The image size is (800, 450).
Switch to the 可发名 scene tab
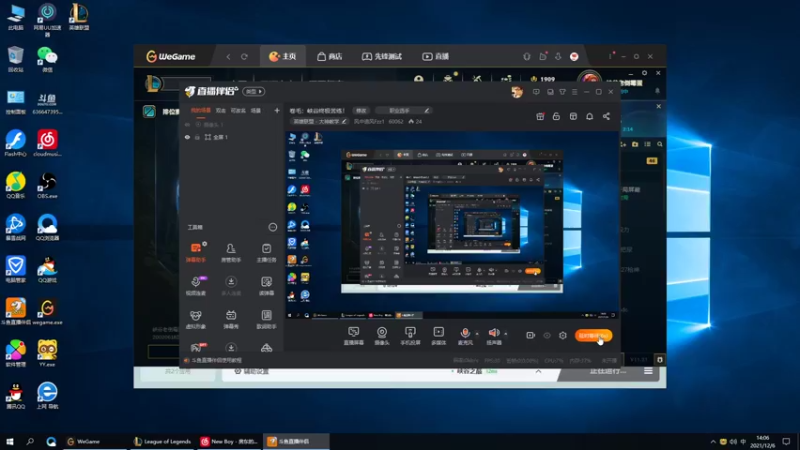coord(238,110)
